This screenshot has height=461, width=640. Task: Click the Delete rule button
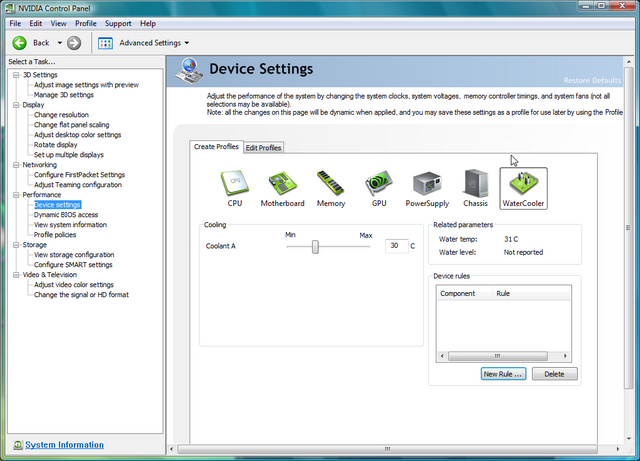(554, 374)
